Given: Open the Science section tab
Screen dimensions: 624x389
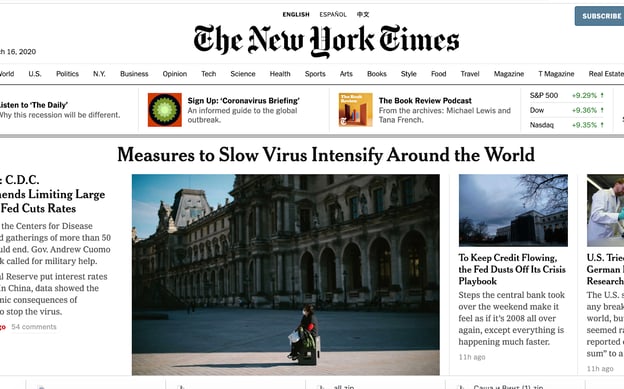Looking at the screenshot, I should 243,74.
